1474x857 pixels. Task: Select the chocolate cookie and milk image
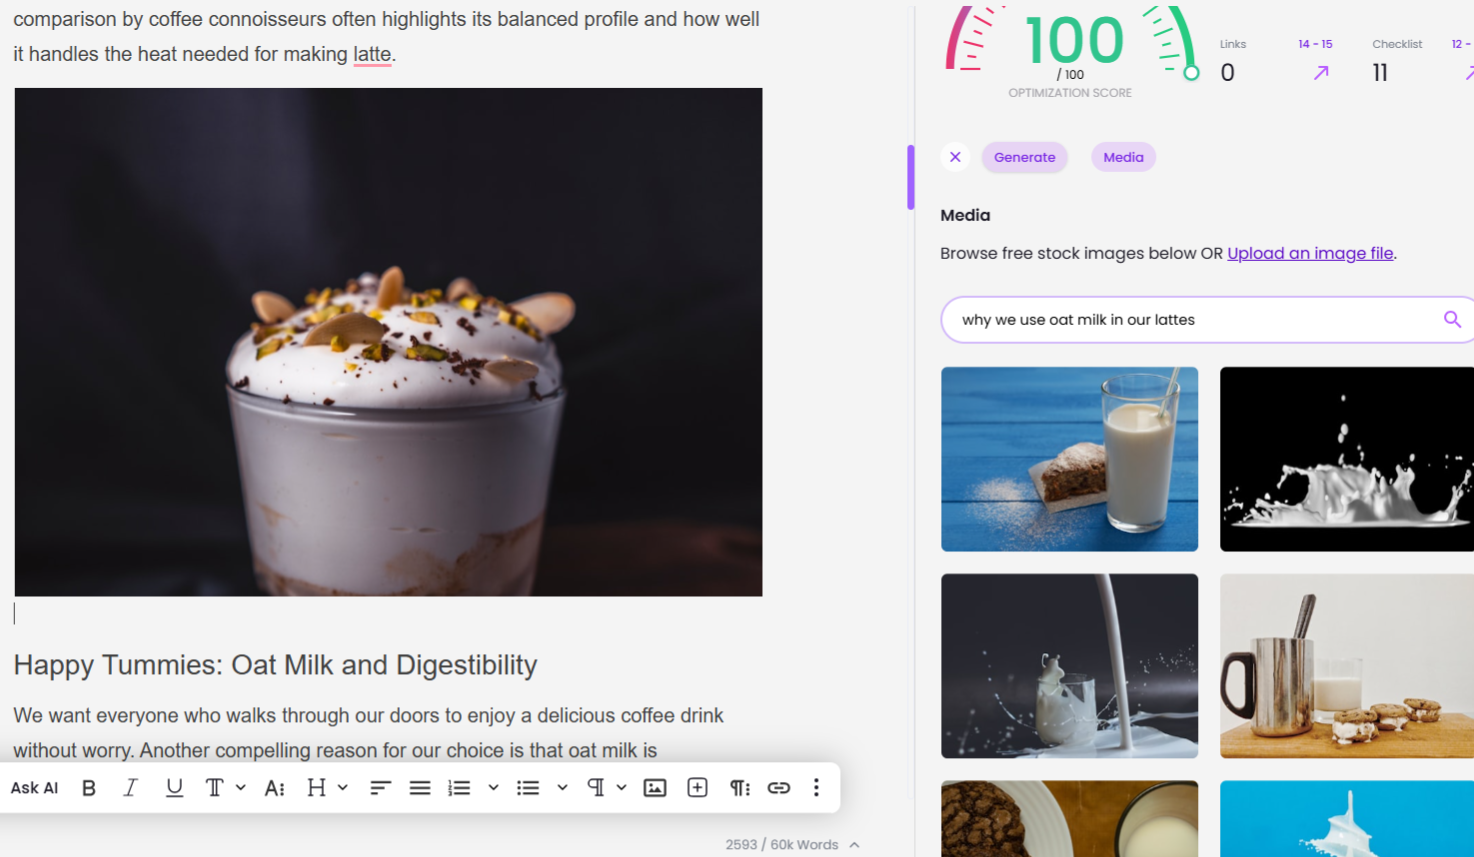pyautogui.click(x=1069, y=819)
